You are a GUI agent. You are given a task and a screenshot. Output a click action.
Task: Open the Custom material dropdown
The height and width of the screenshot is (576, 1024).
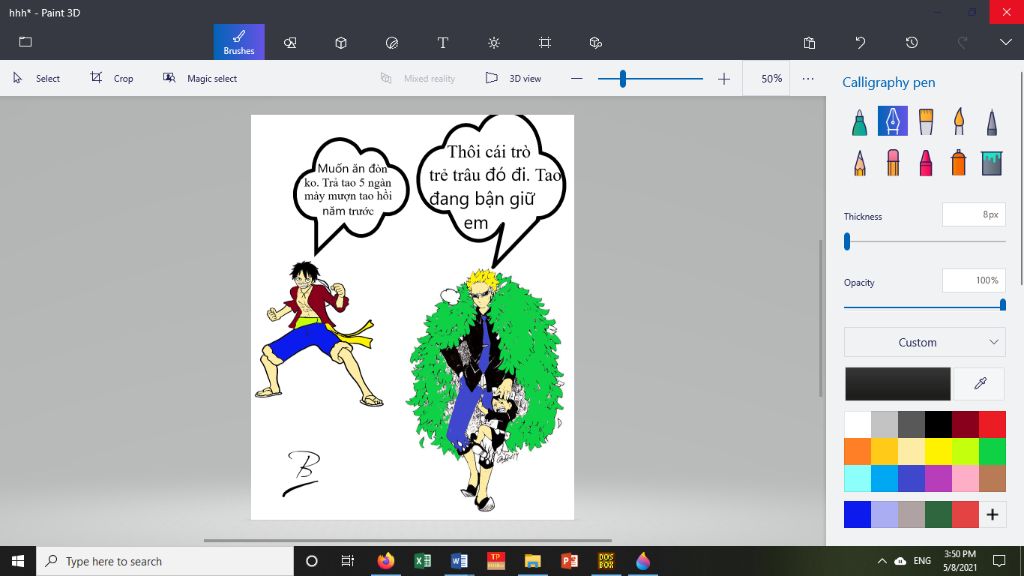click(924, 342)
